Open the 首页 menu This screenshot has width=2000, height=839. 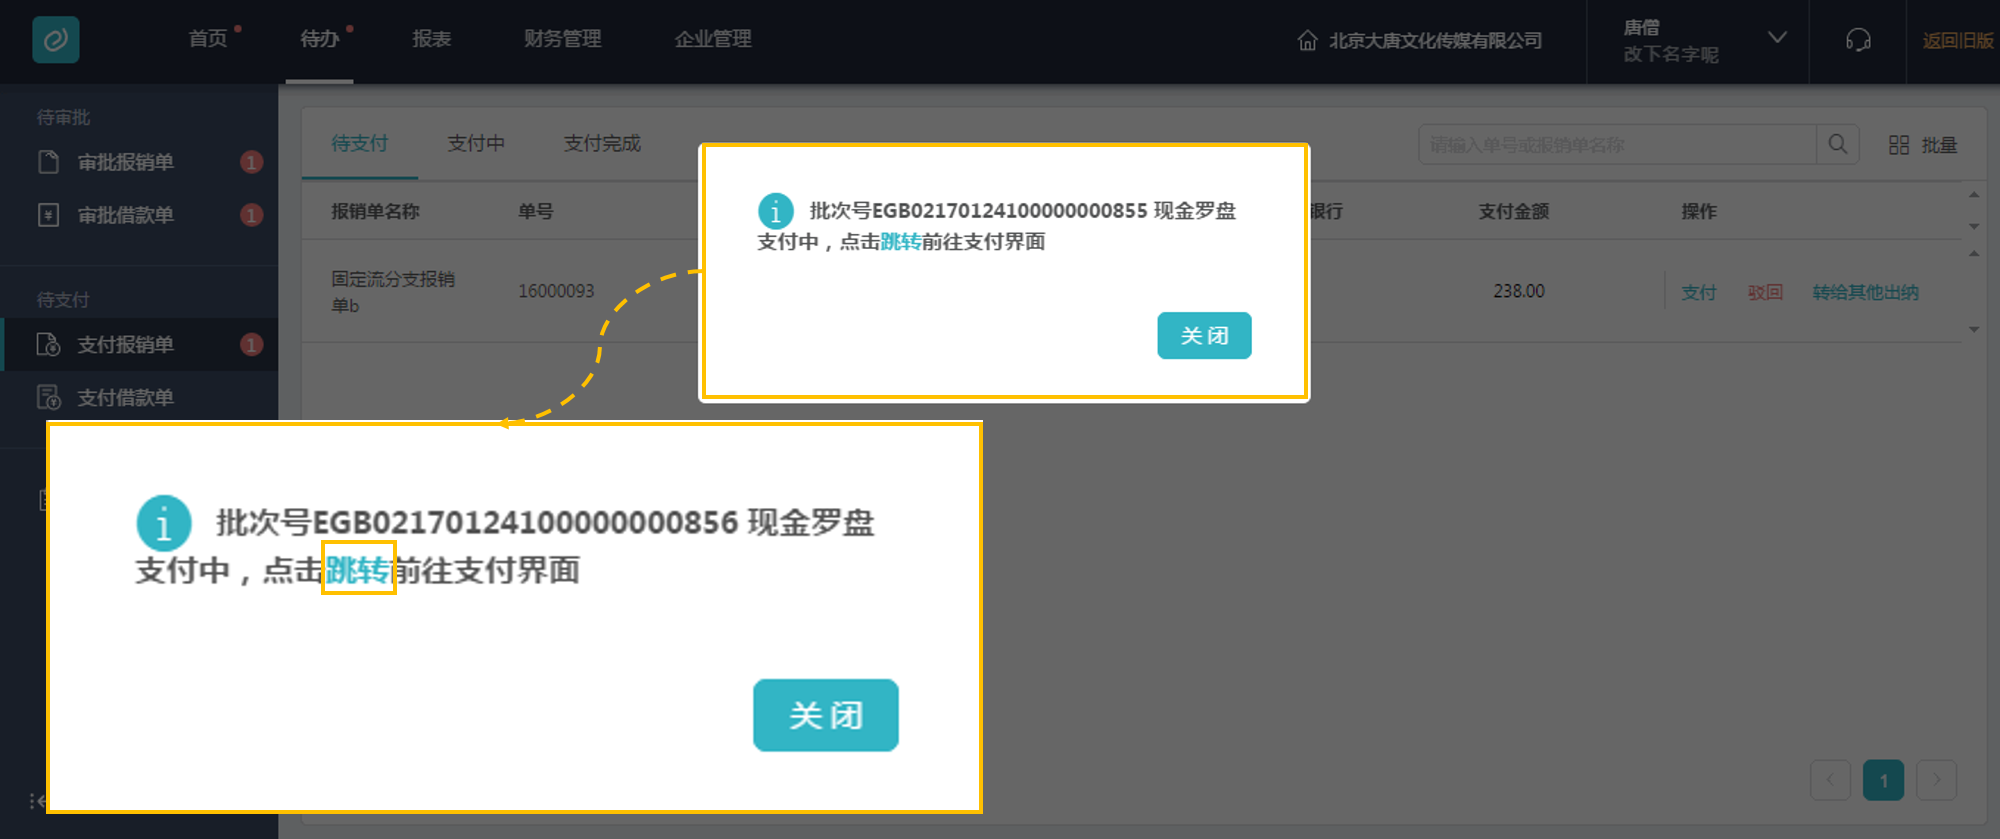coord(208,39)
